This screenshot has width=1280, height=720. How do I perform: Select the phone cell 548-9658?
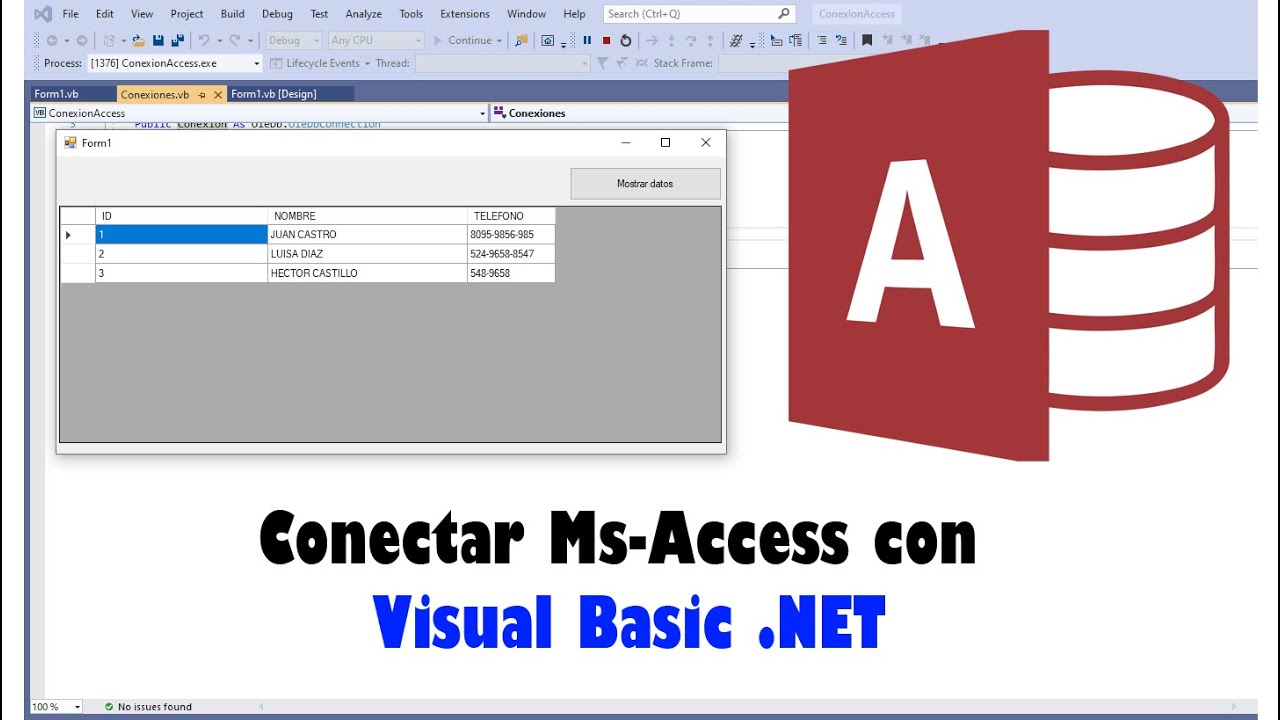pyautogui.click(x=511, y=273)
